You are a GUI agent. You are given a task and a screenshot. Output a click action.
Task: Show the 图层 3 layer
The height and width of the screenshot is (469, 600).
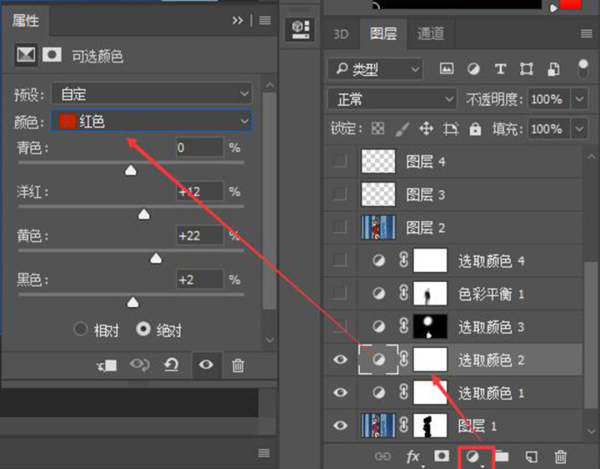[340, 194]
